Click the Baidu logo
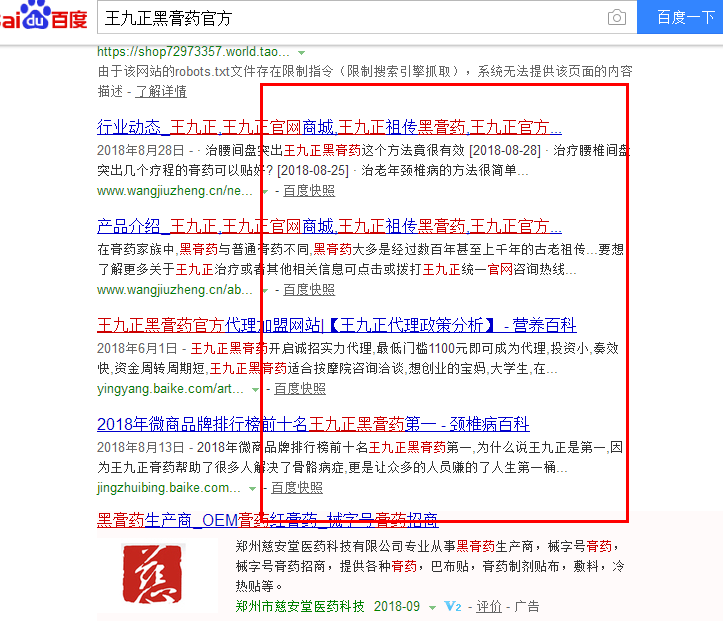The height and width of the screenshot is (642, 723). [x=44, y=16]
